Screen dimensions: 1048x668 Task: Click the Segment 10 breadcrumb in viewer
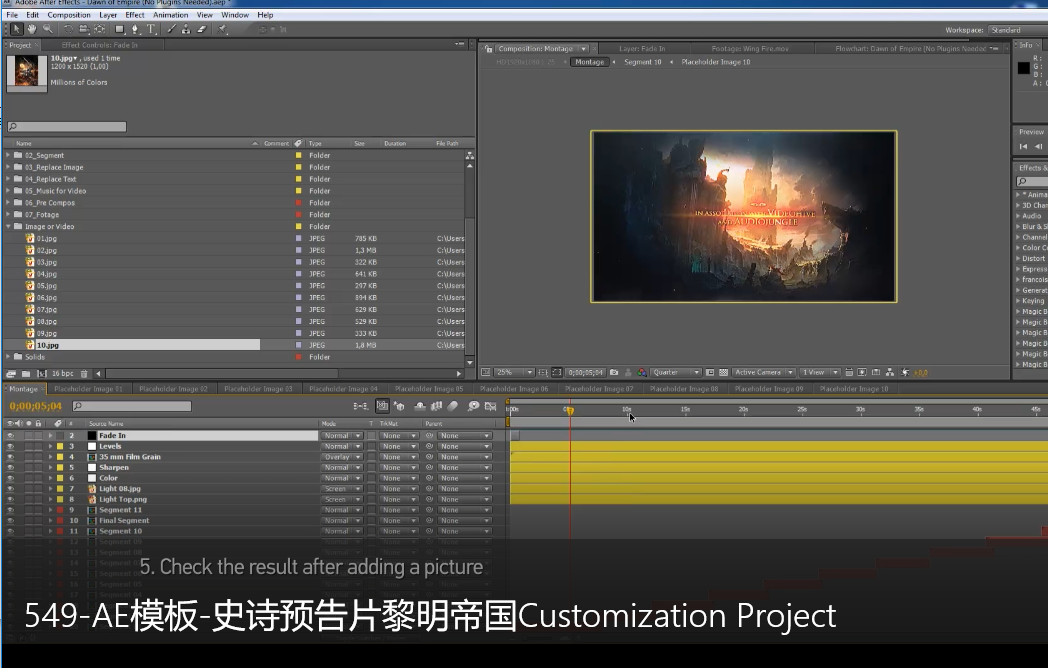pyautogui.click(x=642, y=62)
